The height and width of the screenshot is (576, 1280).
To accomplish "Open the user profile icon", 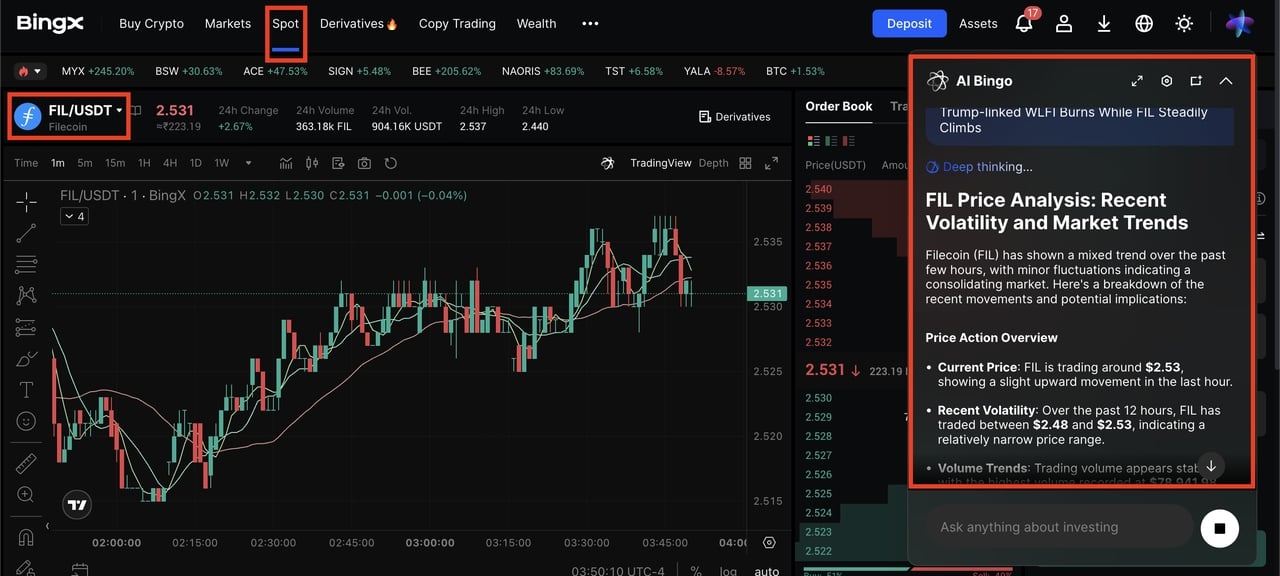I will click(1064, 23).
